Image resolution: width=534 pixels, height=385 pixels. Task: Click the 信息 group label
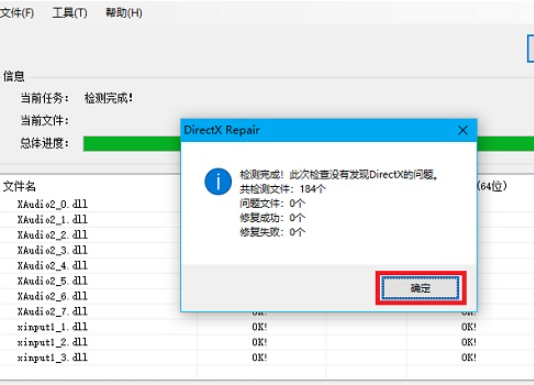[14, 76]
